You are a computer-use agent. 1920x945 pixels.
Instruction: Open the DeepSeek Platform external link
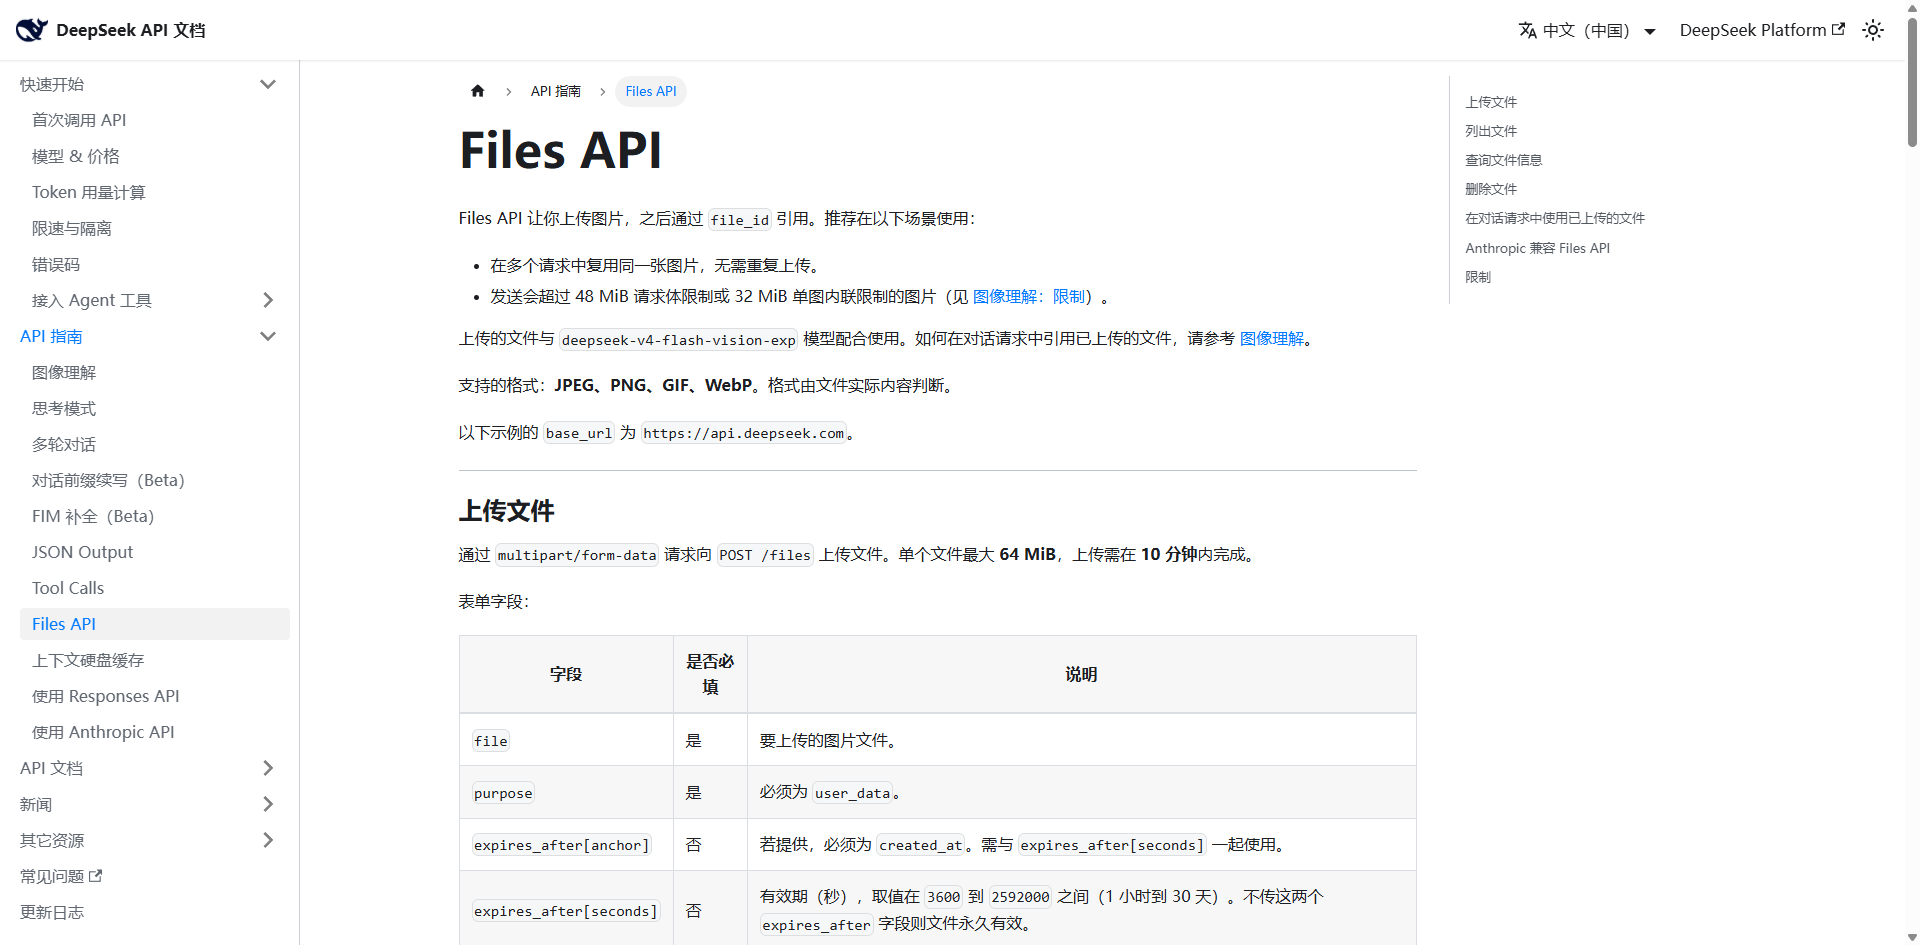point(1762,30)
